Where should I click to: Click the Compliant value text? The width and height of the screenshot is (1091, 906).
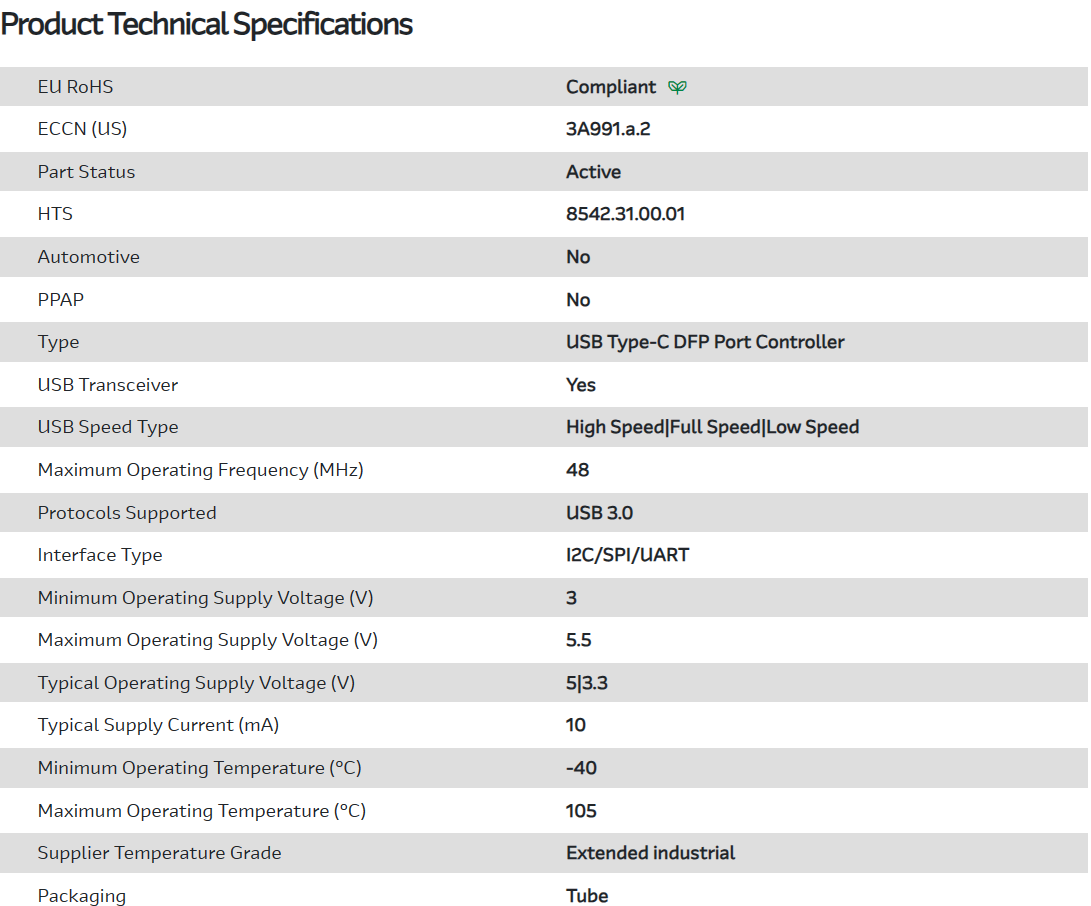click(x=610, y=87)
